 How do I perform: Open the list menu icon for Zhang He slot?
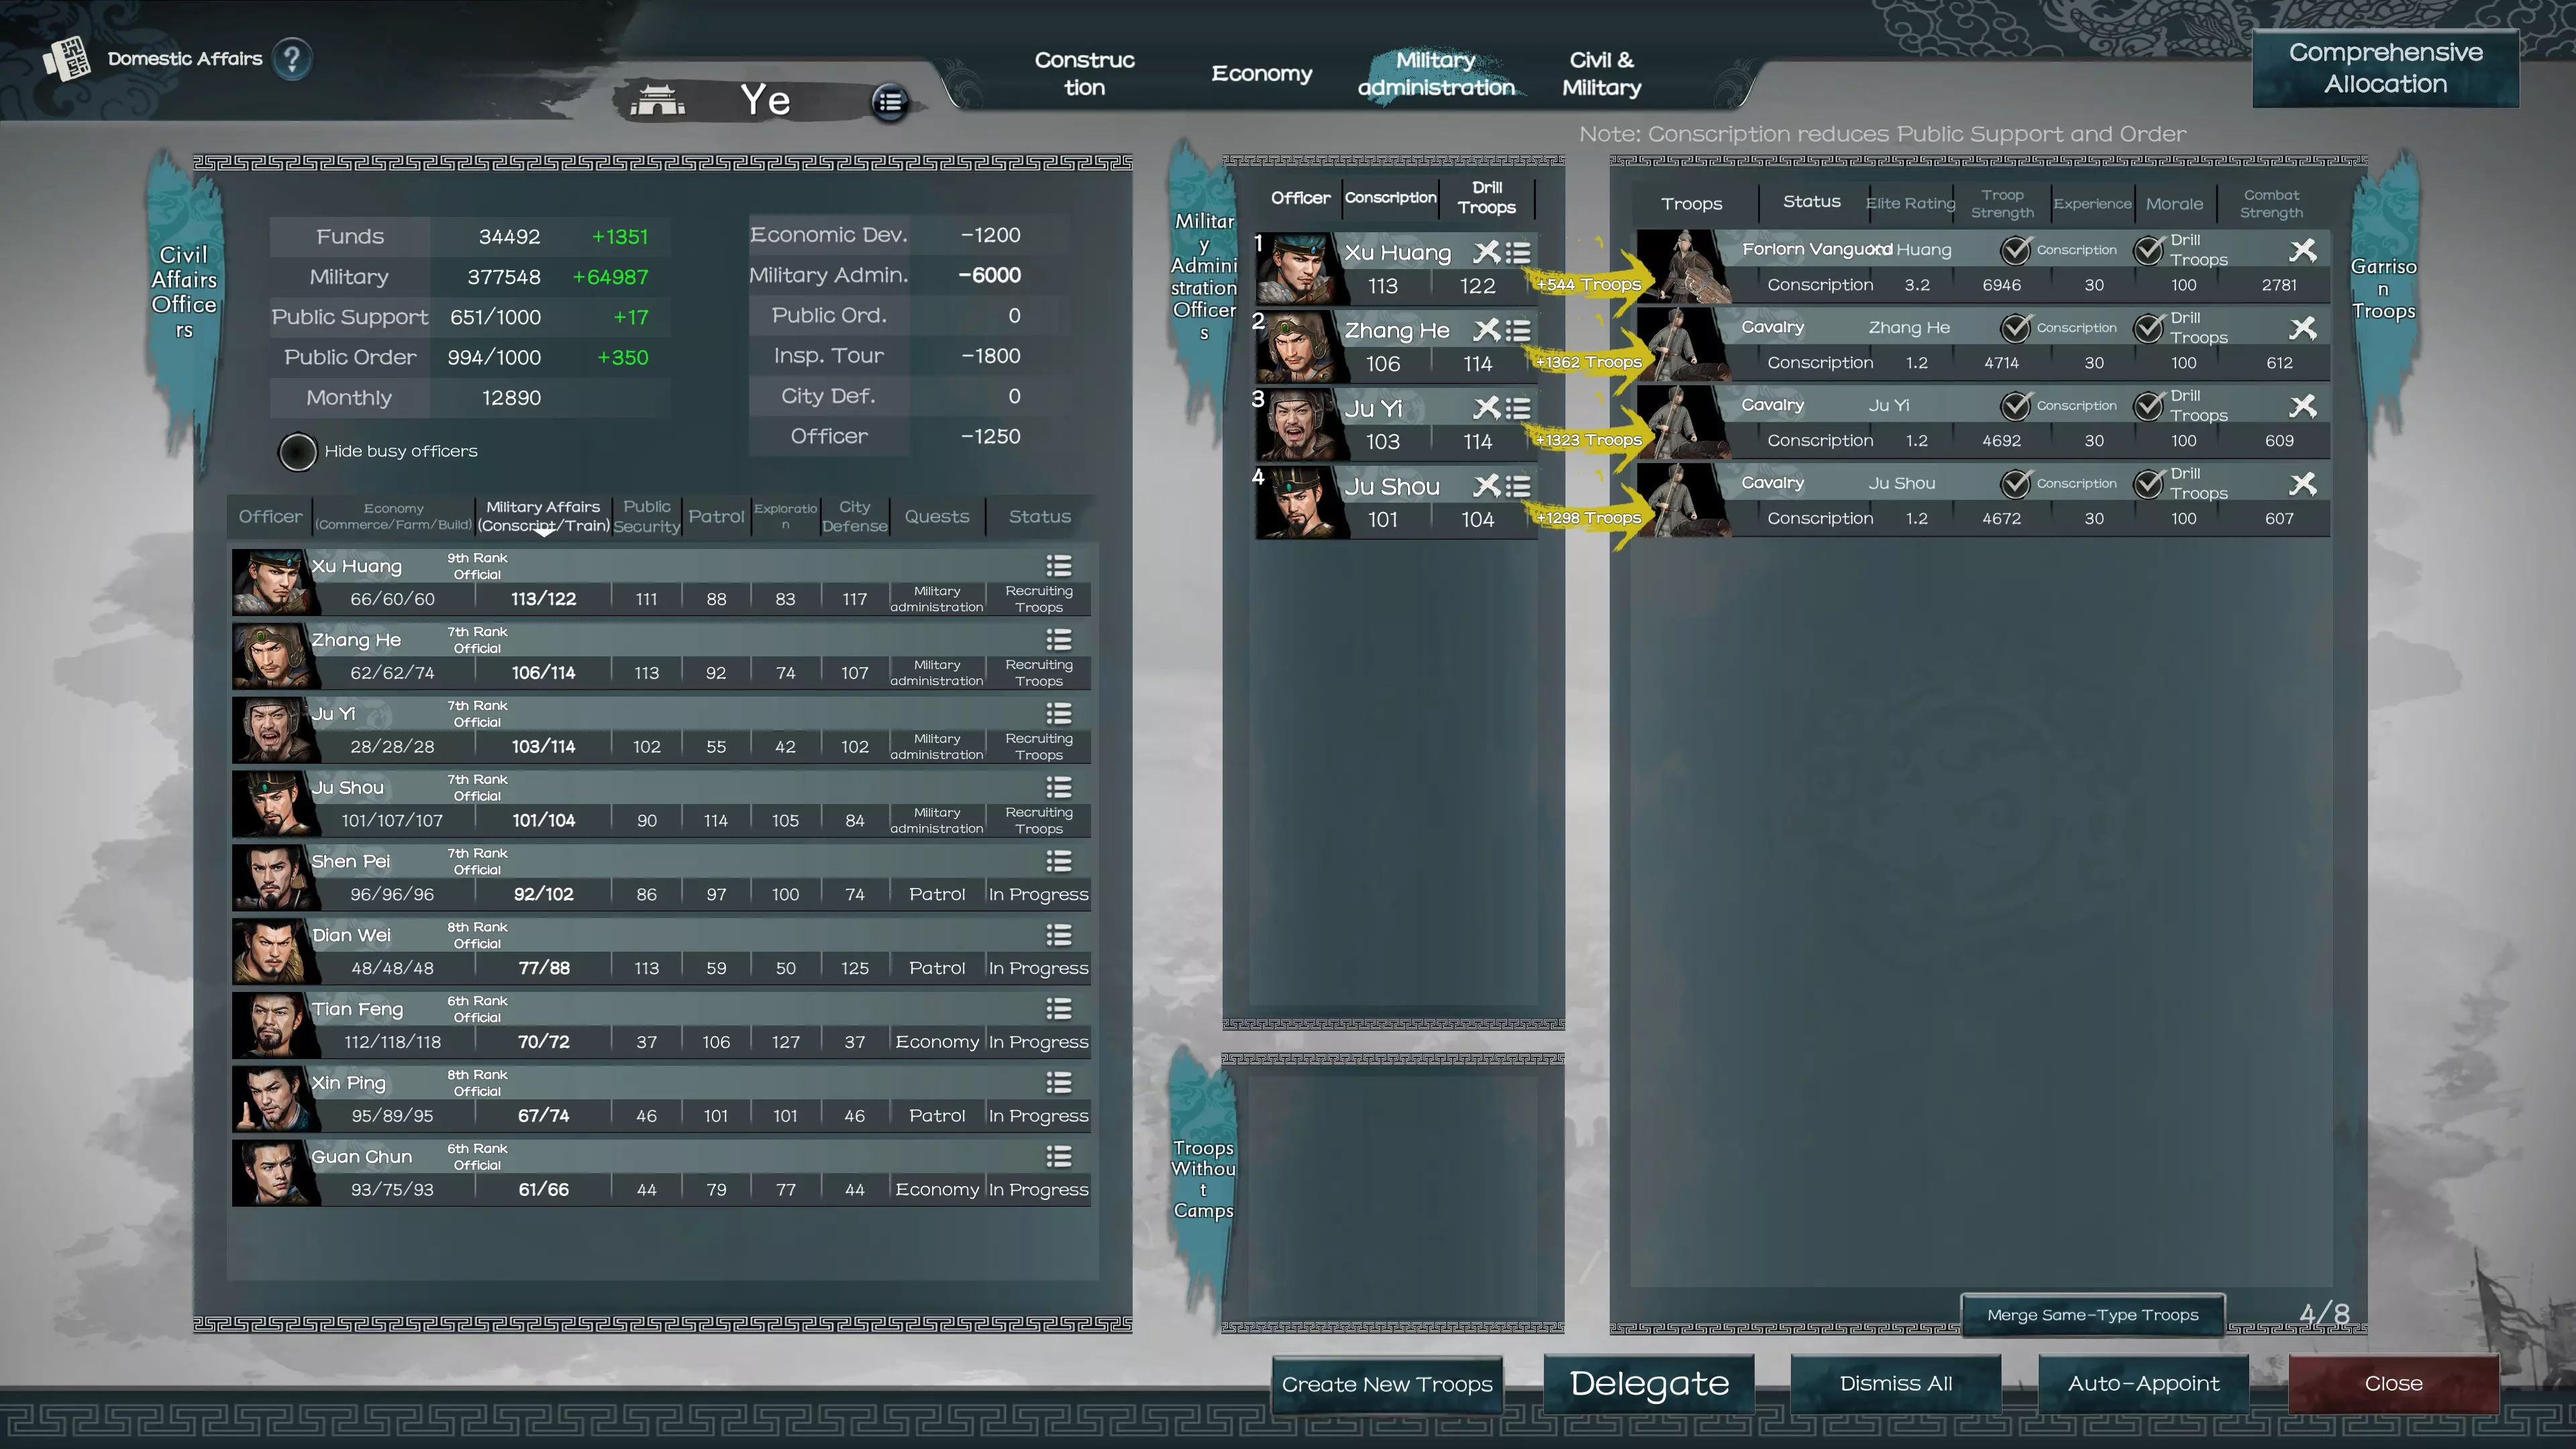coord(1518,330)
